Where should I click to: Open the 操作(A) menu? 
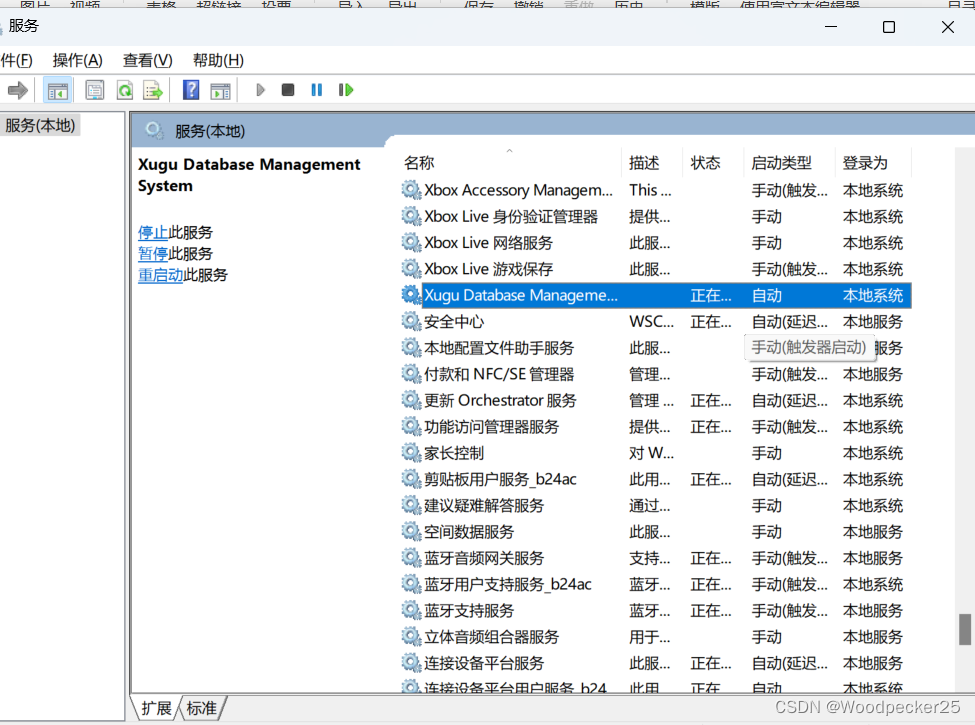tap(78, 60)
